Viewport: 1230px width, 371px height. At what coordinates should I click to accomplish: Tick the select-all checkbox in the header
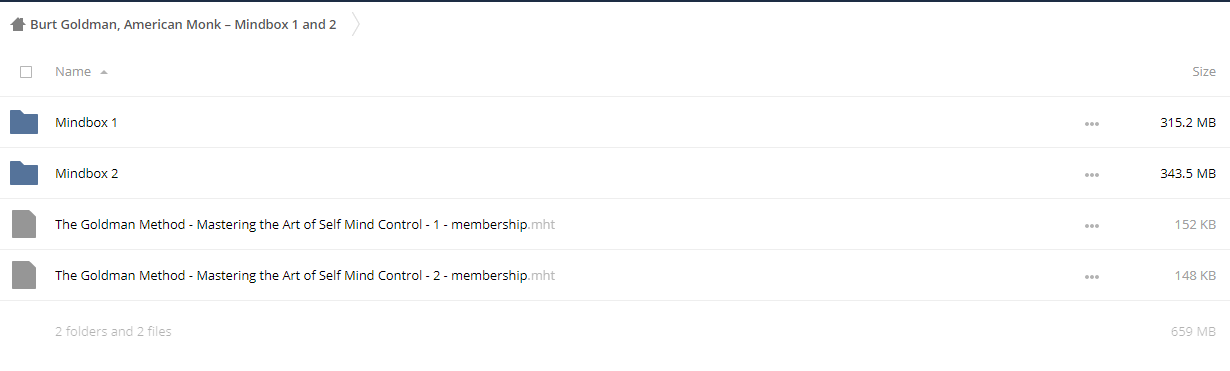coord(26,72)
